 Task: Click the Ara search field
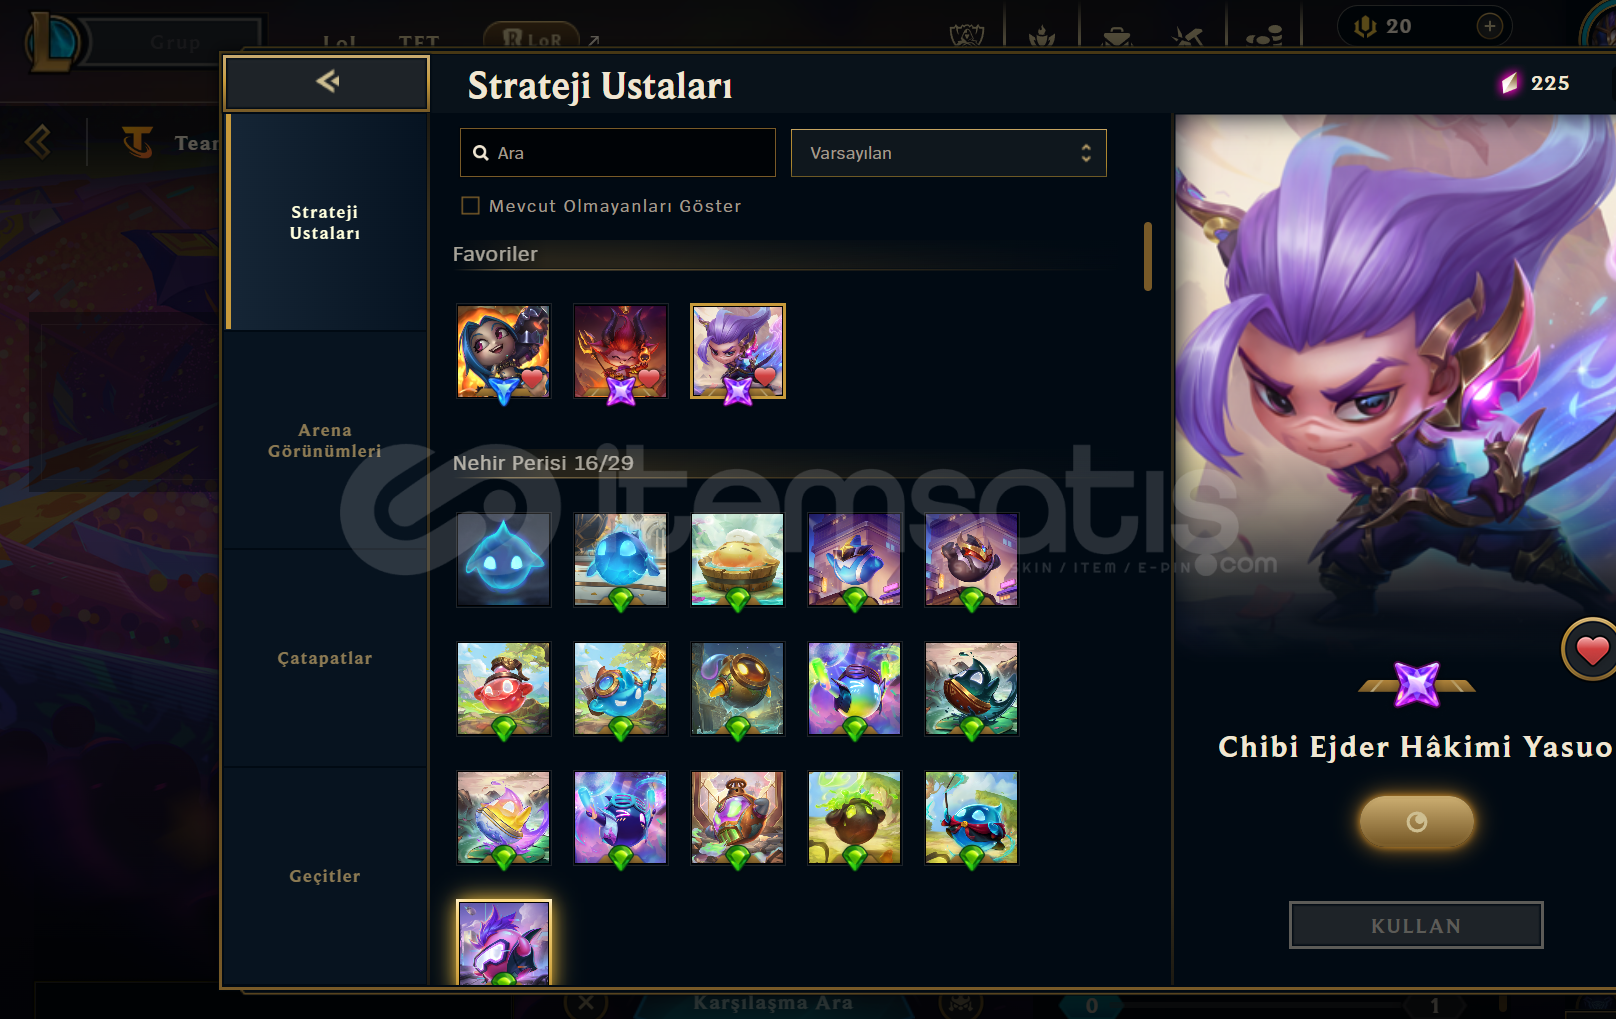tap(617, 153)
